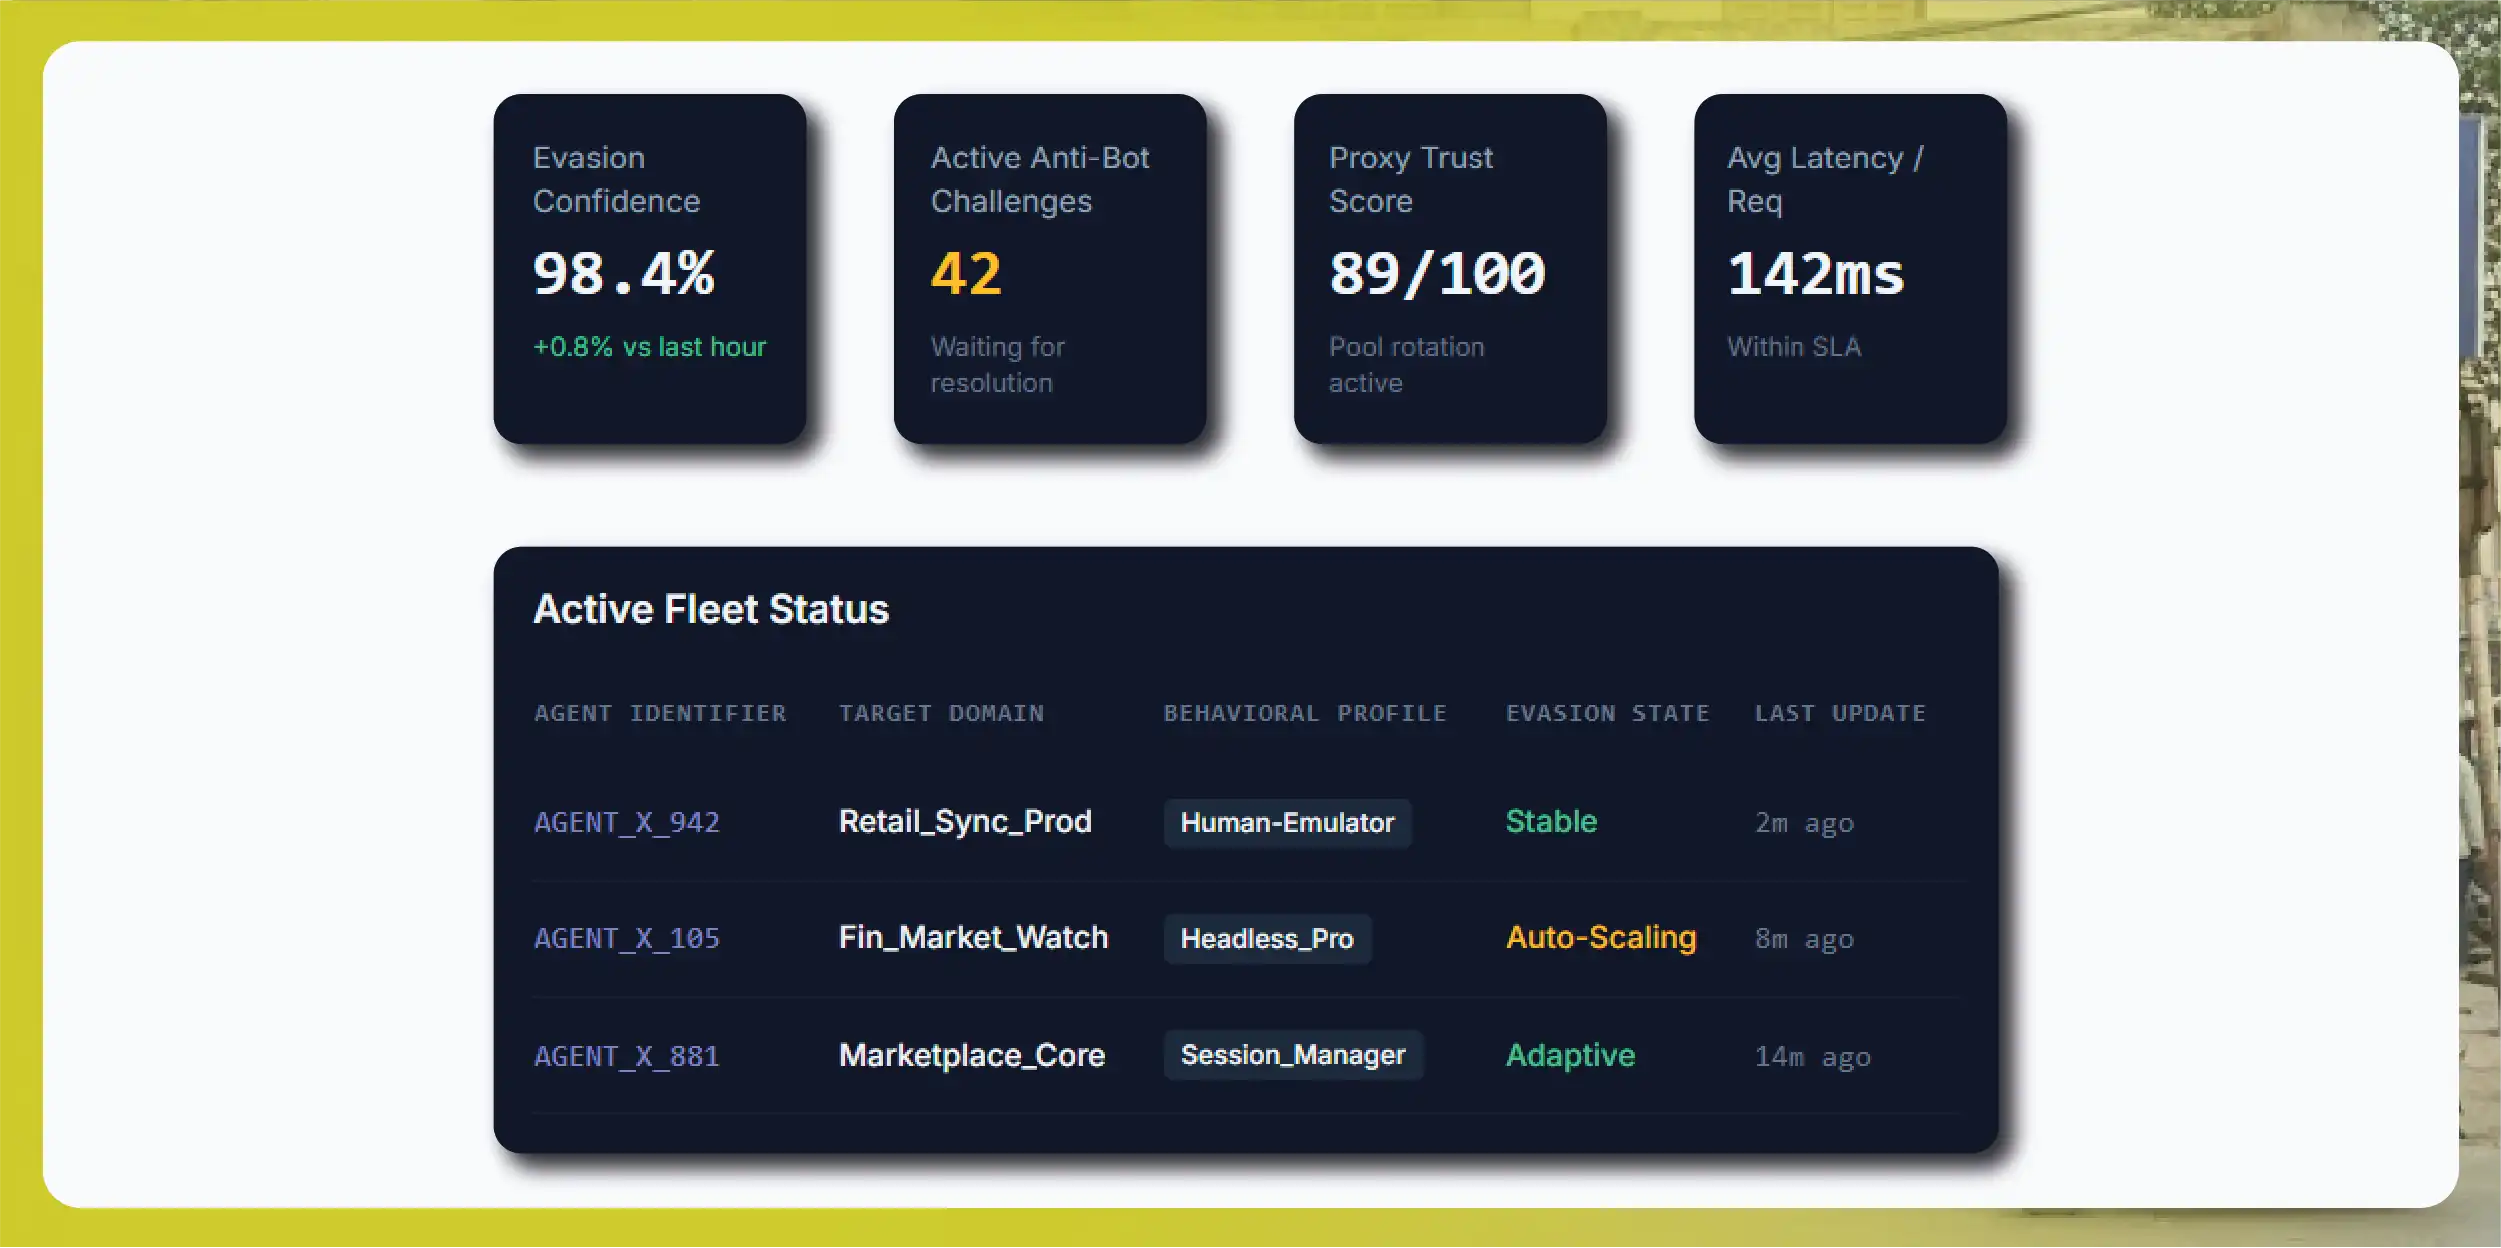Select the Fin_Market_Watch domain cell

[x=973, y=938]
